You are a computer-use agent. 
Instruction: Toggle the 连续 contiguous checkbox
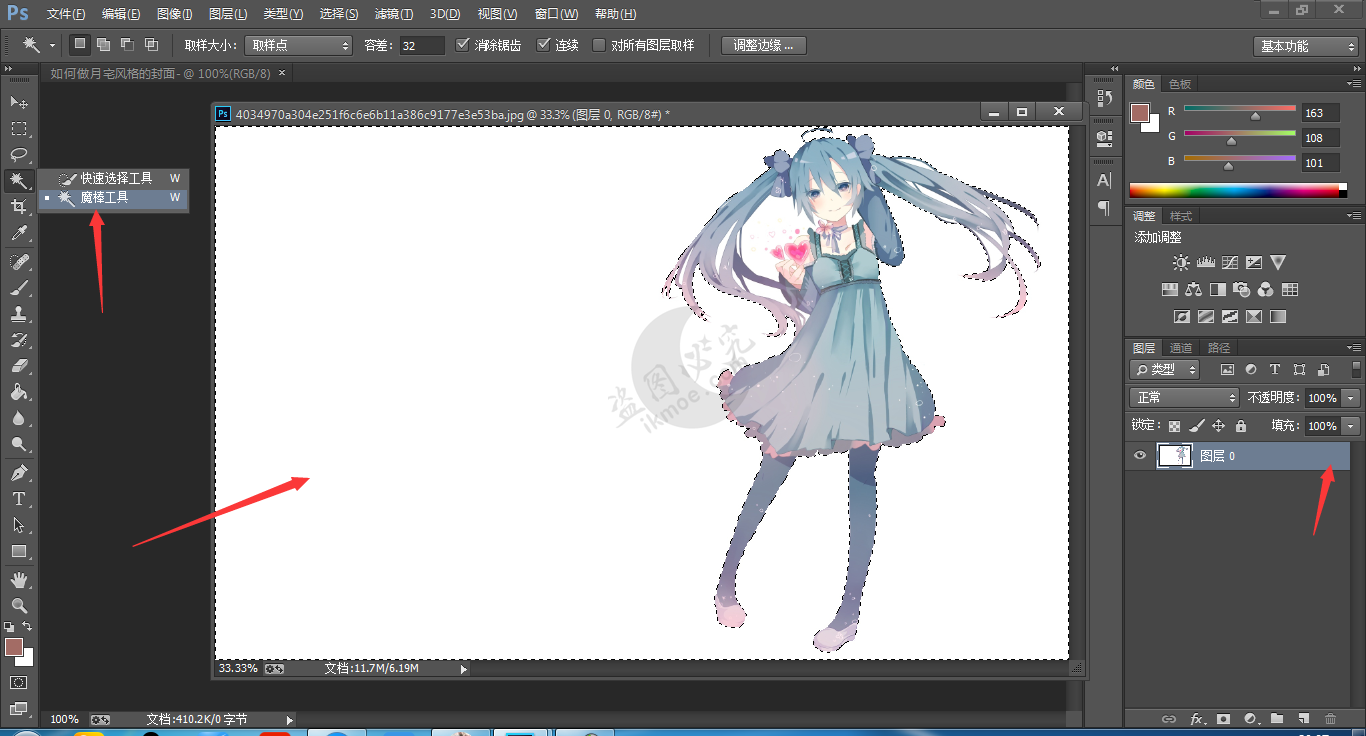click(544, 45)
